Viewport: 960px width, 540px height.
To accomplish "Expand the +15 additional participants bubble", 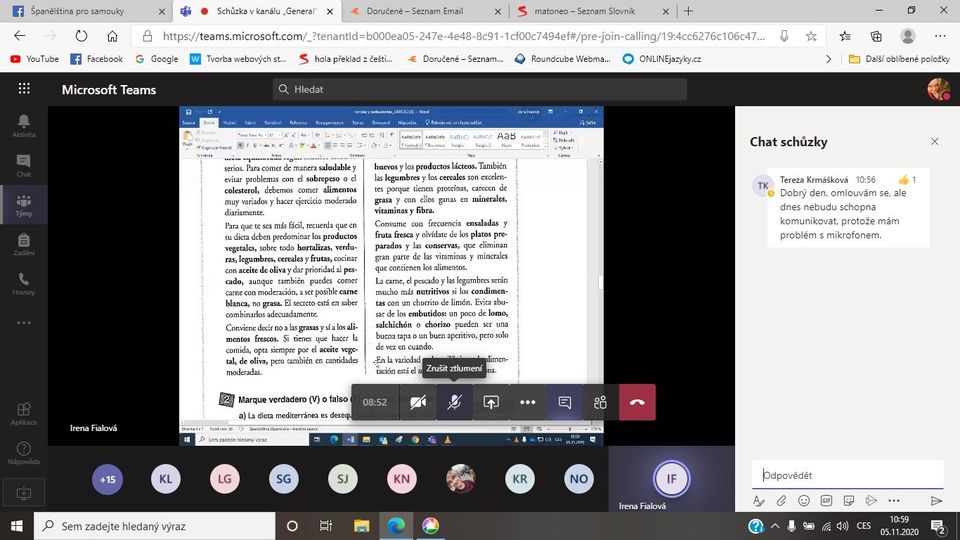I will [x=107, y=479].
